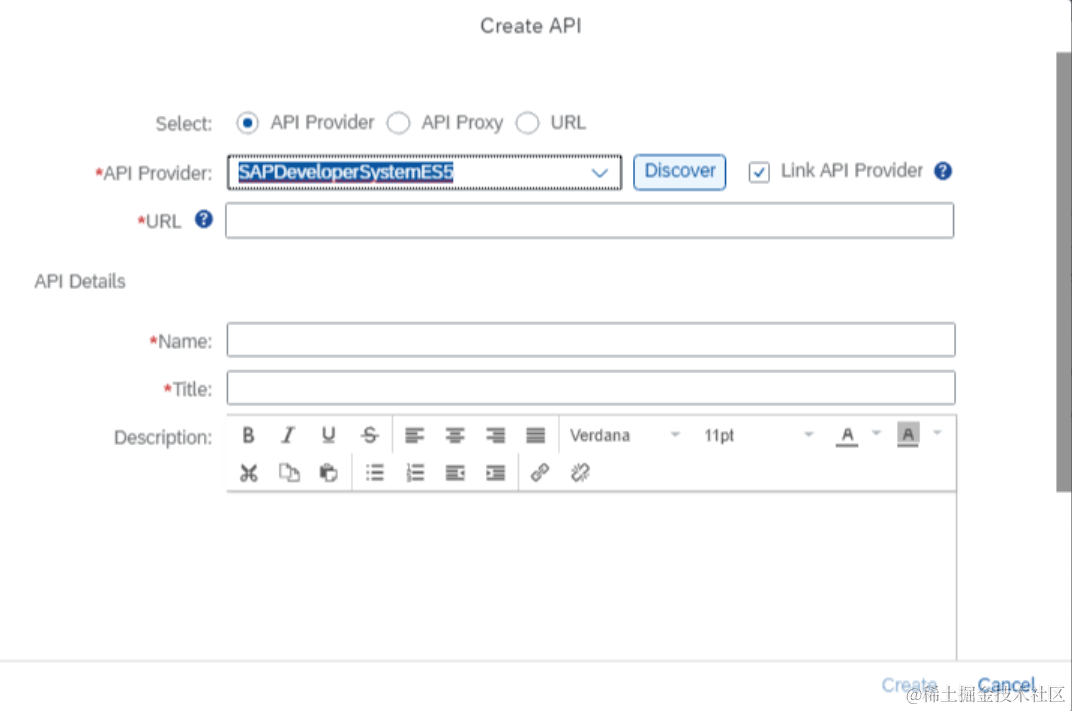Click inside the Description text area
The height and width of the screenshot is (711, 1072).
coord(591,576)
